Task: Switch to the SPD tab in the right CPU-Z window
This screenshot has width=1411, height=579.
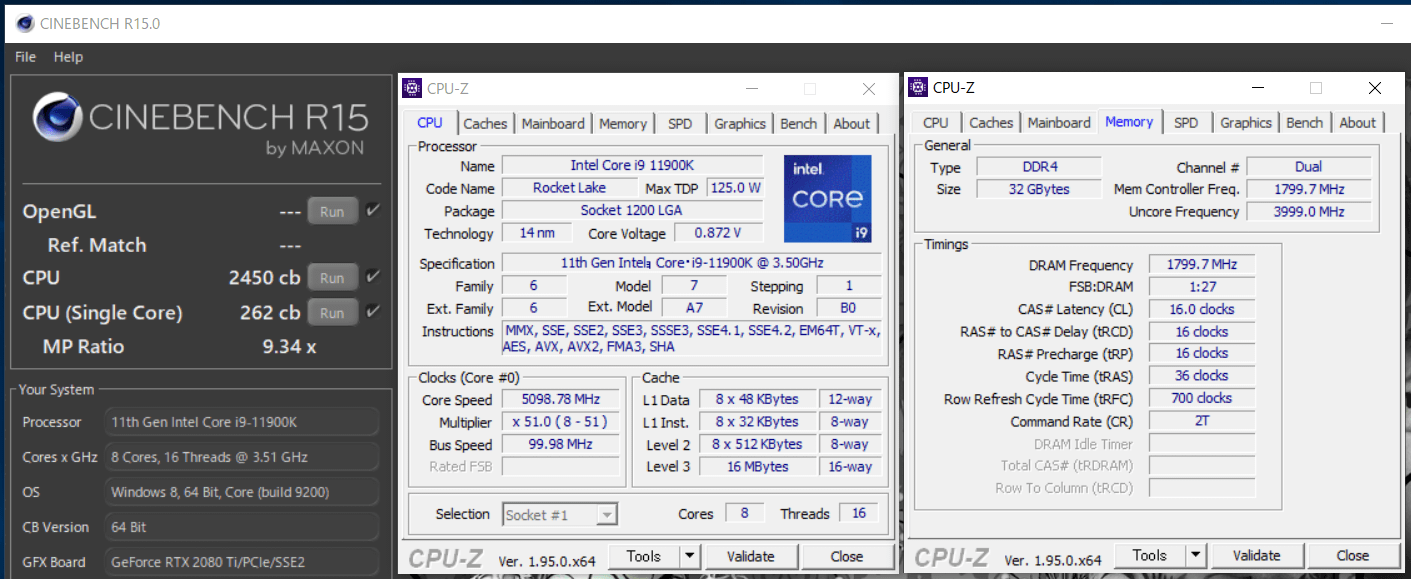Action: tap(1186, 123)
